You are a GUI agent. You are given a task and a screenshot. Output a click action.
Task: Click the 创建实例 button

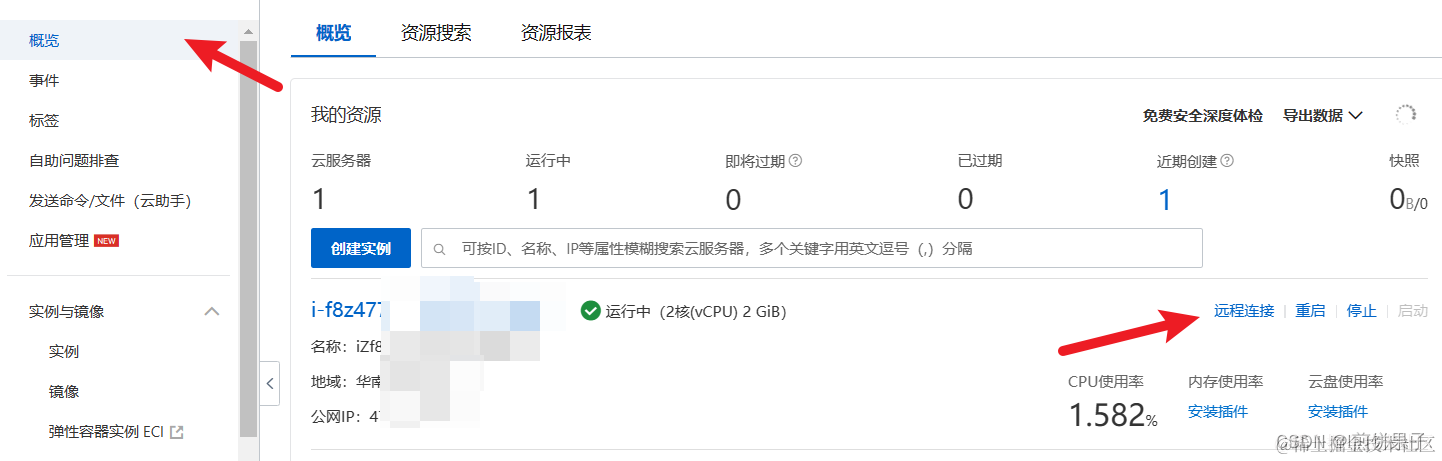361,248
